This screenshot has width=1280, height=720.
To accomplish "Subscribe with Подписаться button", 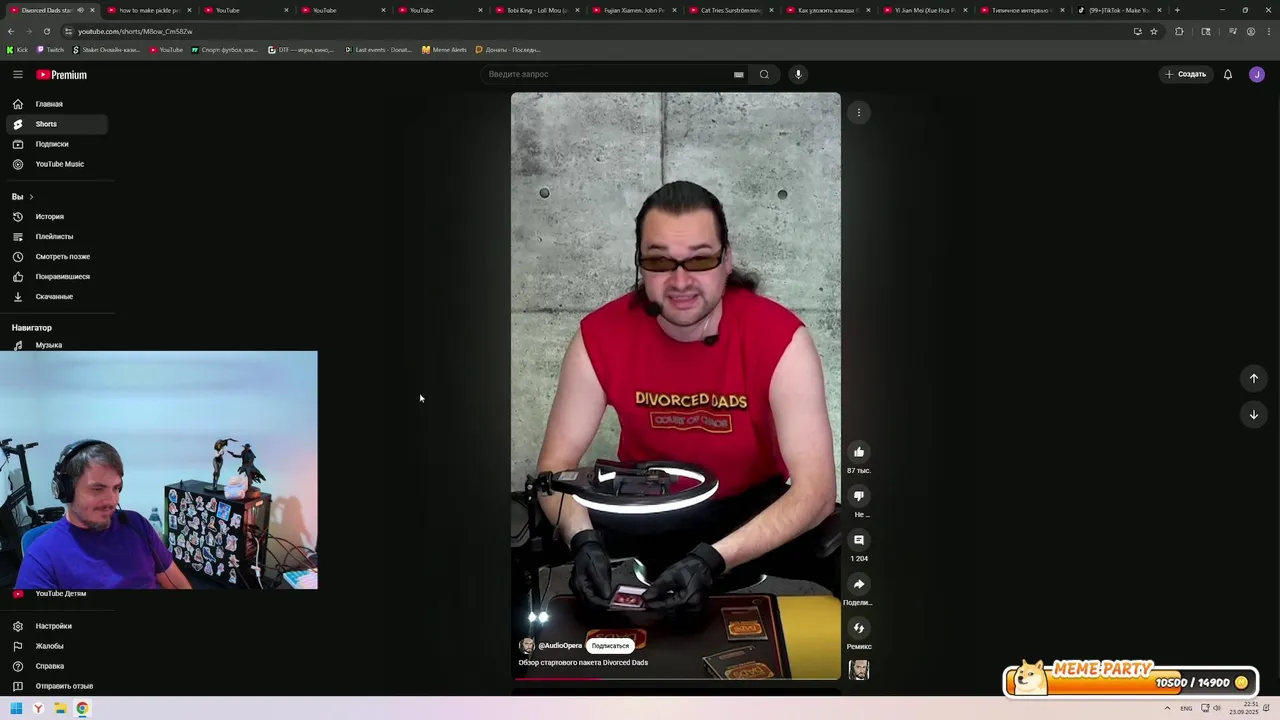I will (610, 646).
